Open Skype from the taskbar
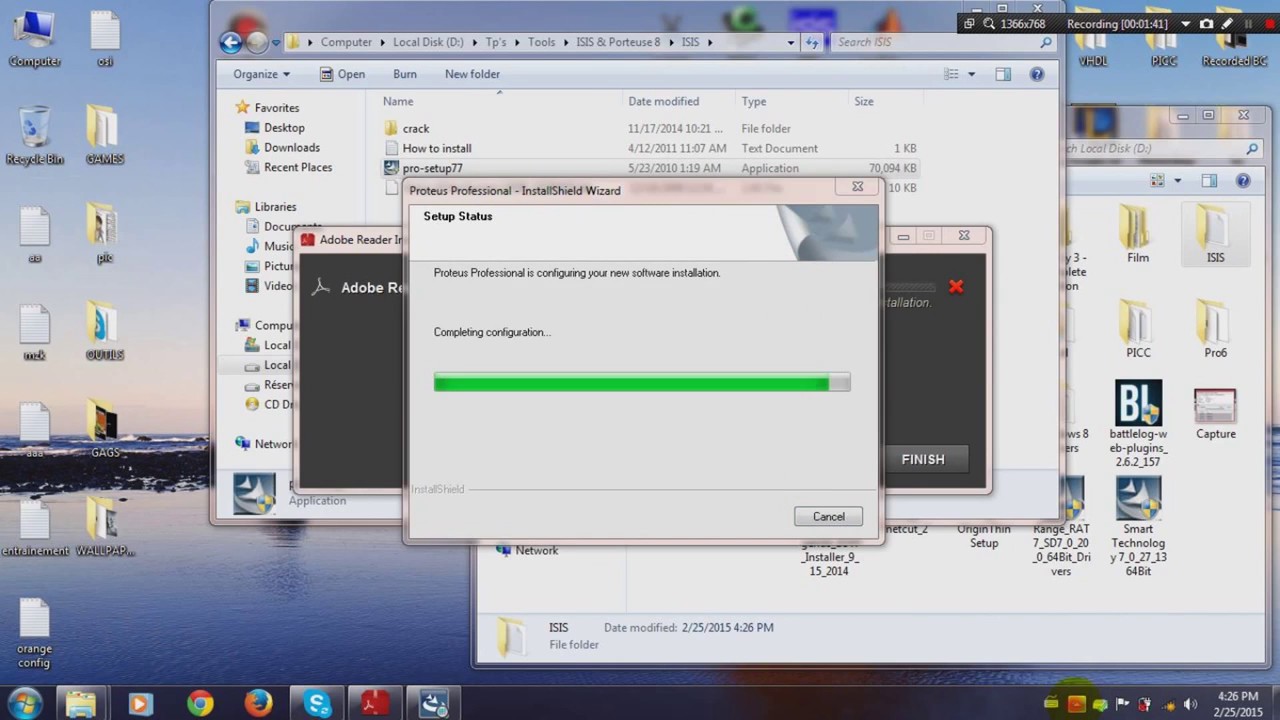The height and width of the screenshot is (720, 1280). 317,703
